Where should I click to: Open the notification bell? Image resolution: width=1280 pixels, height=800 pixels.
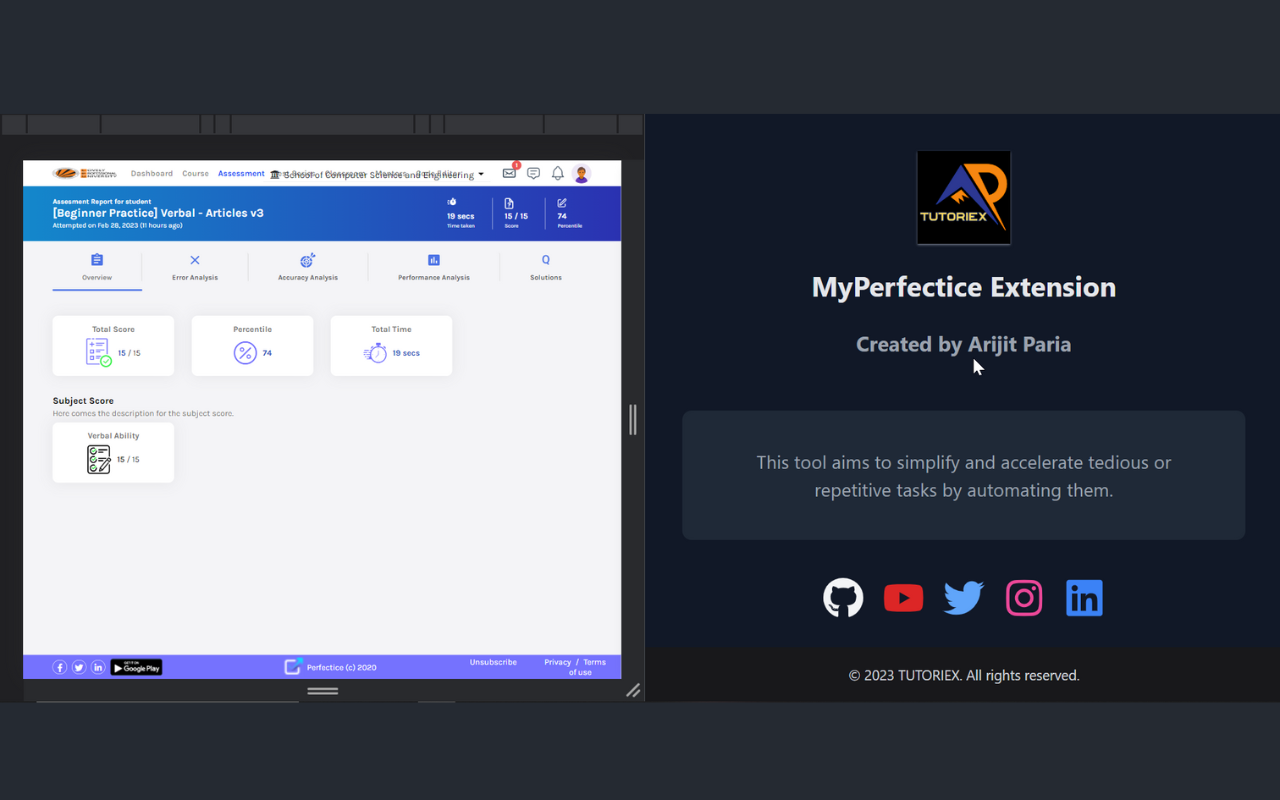click(x=557, y=172)
